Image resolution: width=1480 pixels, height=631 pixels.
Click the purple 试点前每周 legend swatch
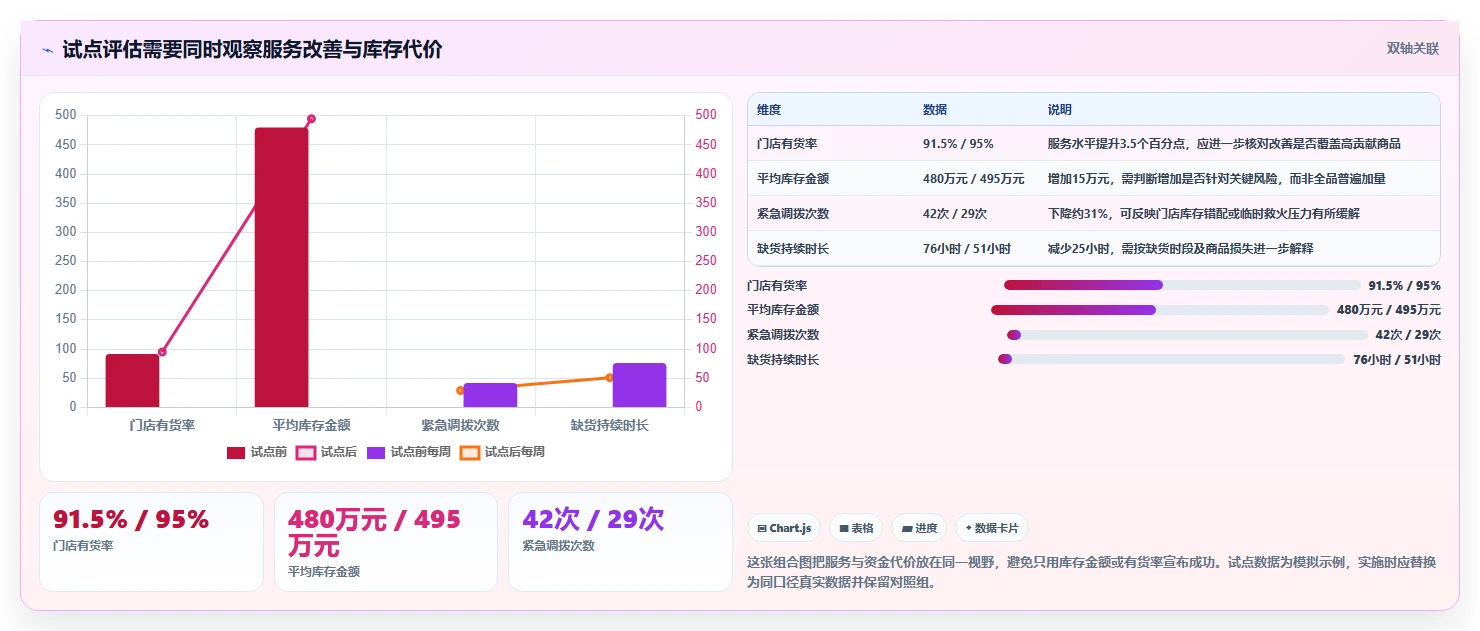(x=376, y=453)
